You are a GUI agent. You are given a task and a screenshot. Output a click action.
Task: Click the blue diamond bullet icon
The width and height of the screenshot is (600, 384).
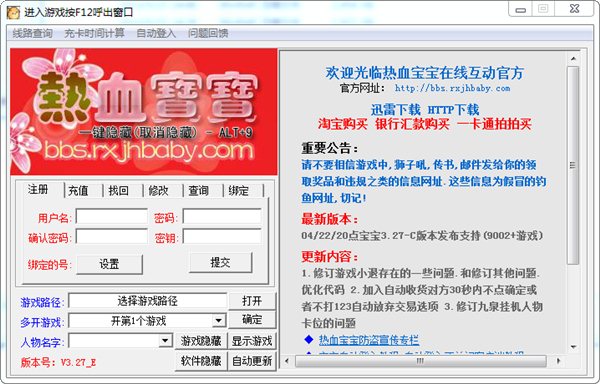(x=309, y=339)
